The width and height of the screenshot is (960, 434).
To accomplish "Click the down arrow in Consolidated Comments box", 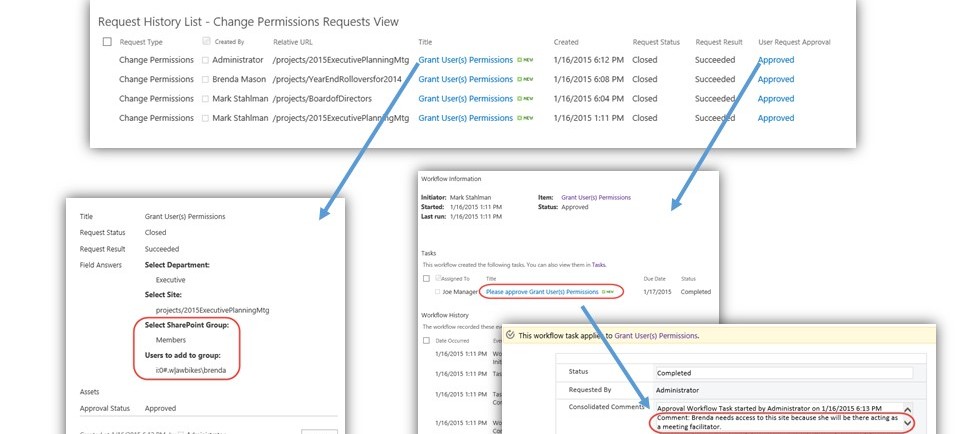I will pyautogui.click(x=907, y=424).
